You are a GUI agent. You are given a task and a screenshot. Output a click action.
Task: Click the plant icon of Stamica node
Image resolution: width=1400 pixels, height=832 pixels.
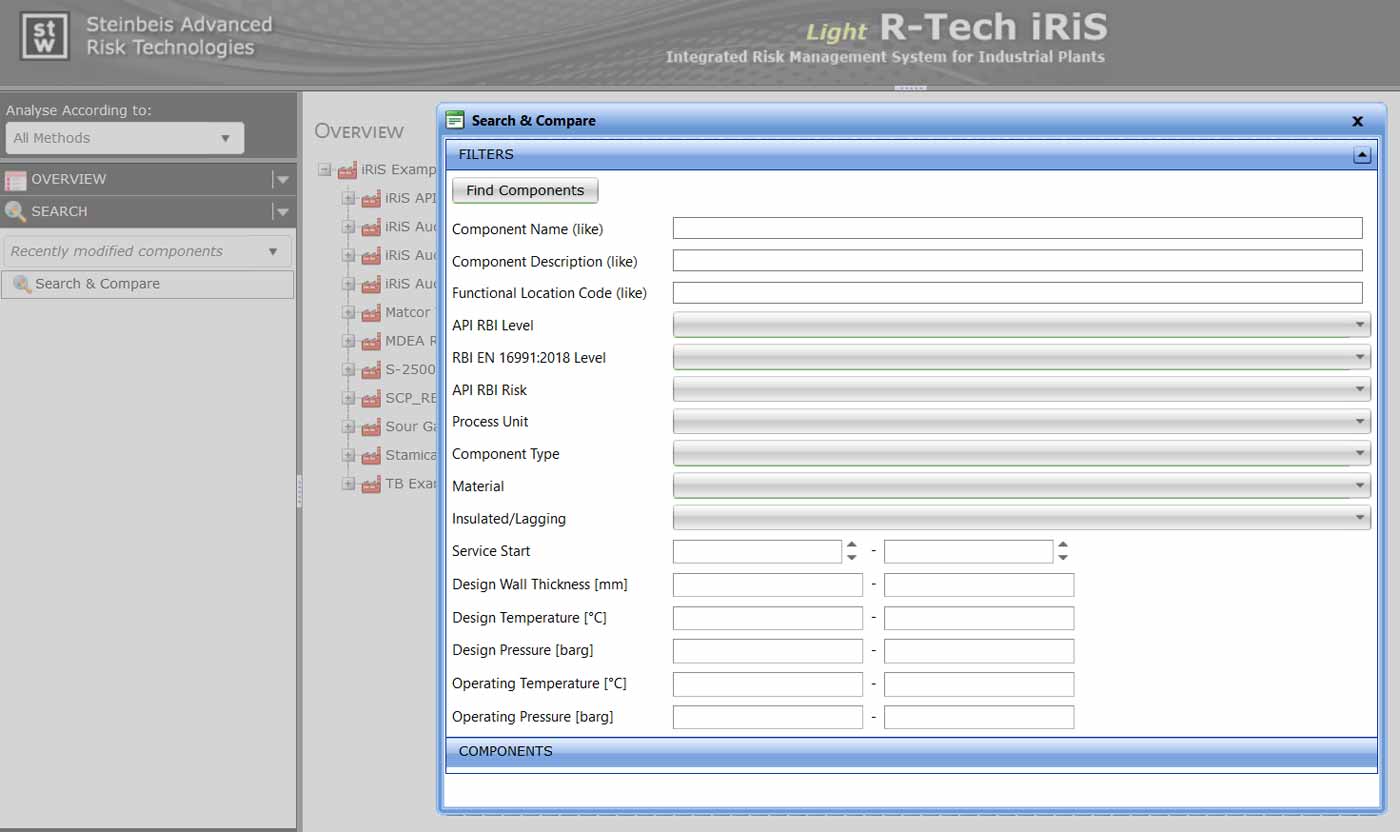tap(371, 455)
